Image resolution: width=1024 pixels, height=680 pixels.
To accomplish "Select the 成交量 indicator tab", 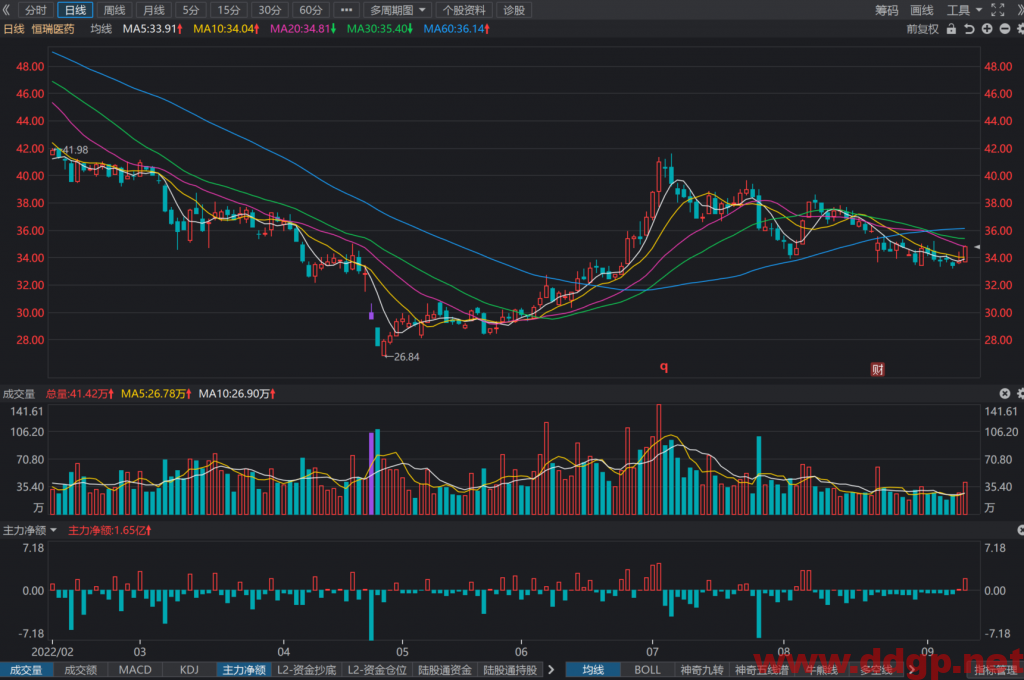I will [x=26, y=670].
